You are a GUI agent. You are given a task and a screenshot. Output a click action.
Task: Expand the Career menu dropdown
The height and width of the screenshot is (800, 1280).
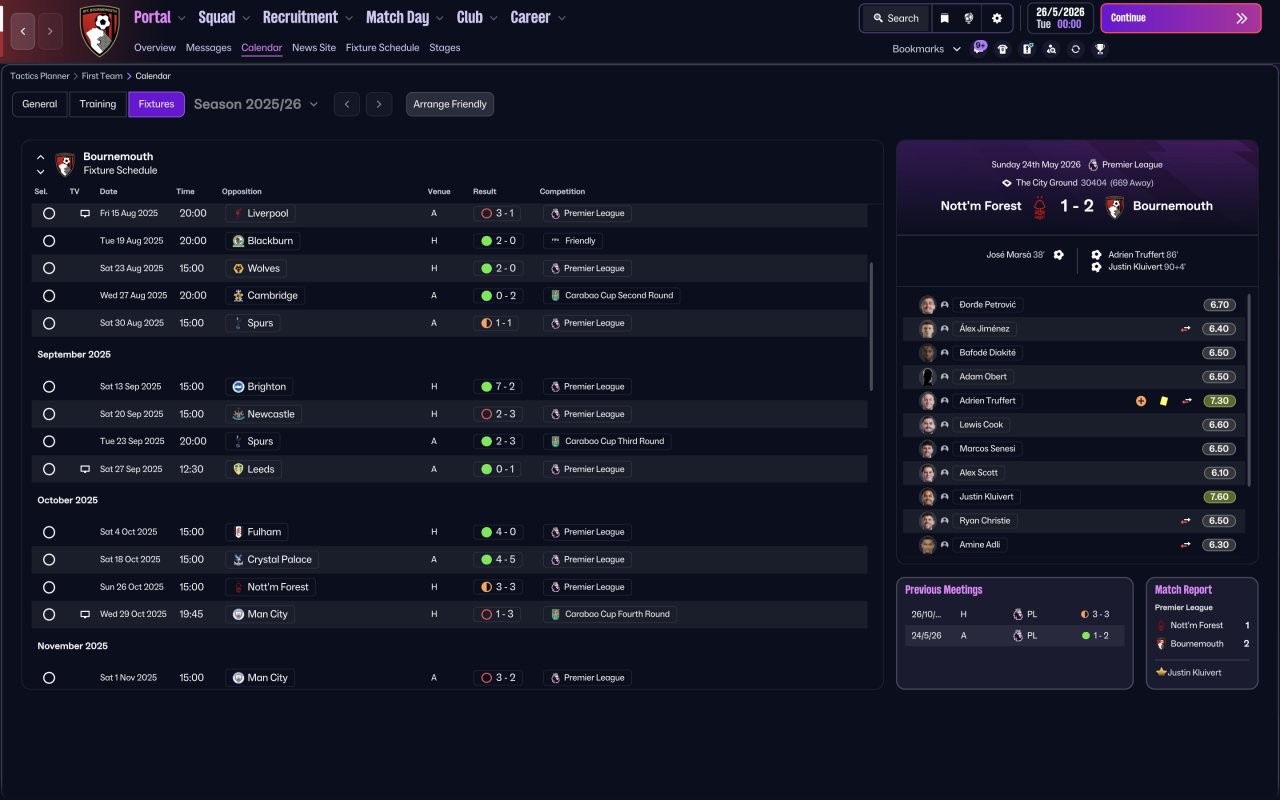[x=561, y=18]
